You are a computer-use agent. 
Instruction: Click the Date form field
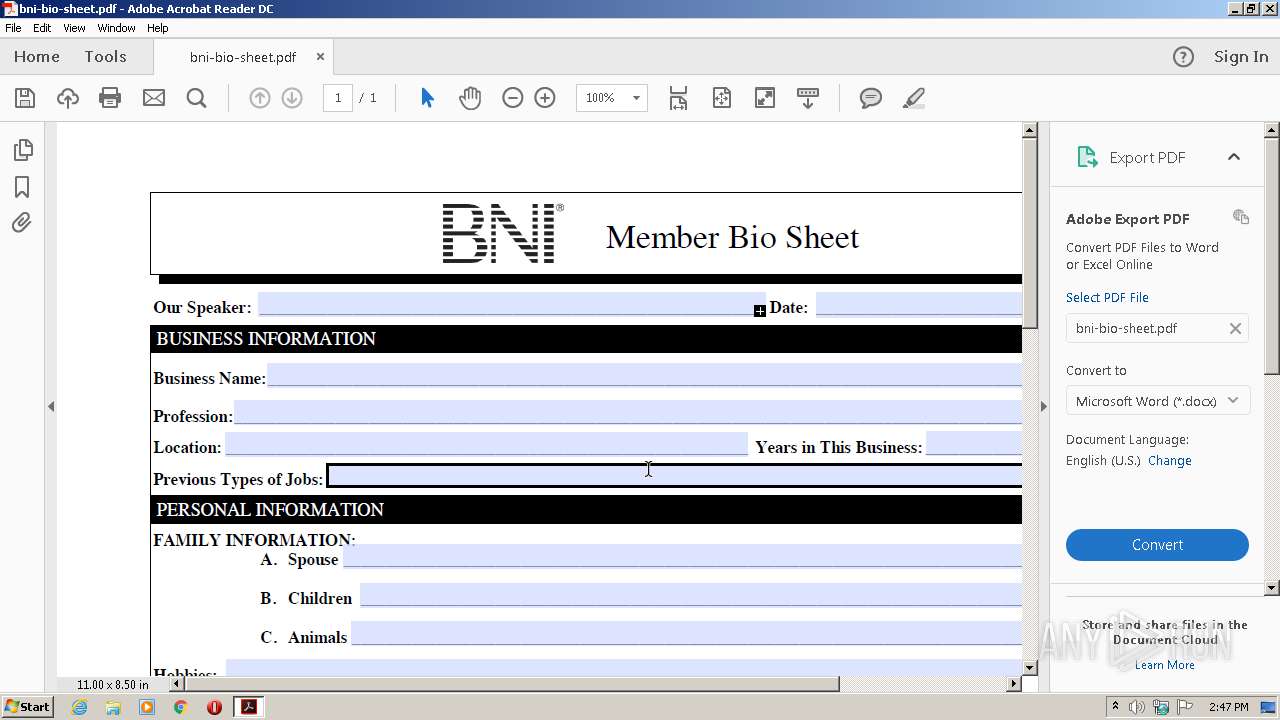919,305
